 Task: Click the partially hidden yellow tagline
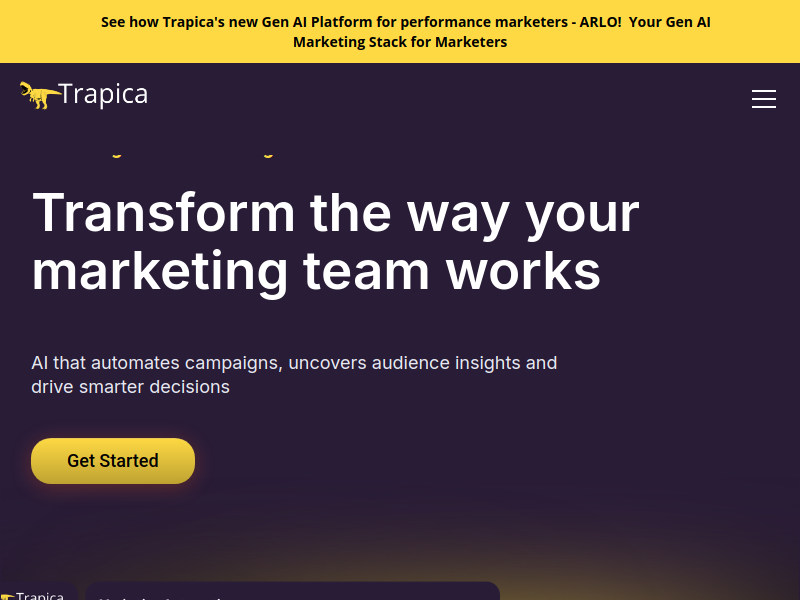150,153
